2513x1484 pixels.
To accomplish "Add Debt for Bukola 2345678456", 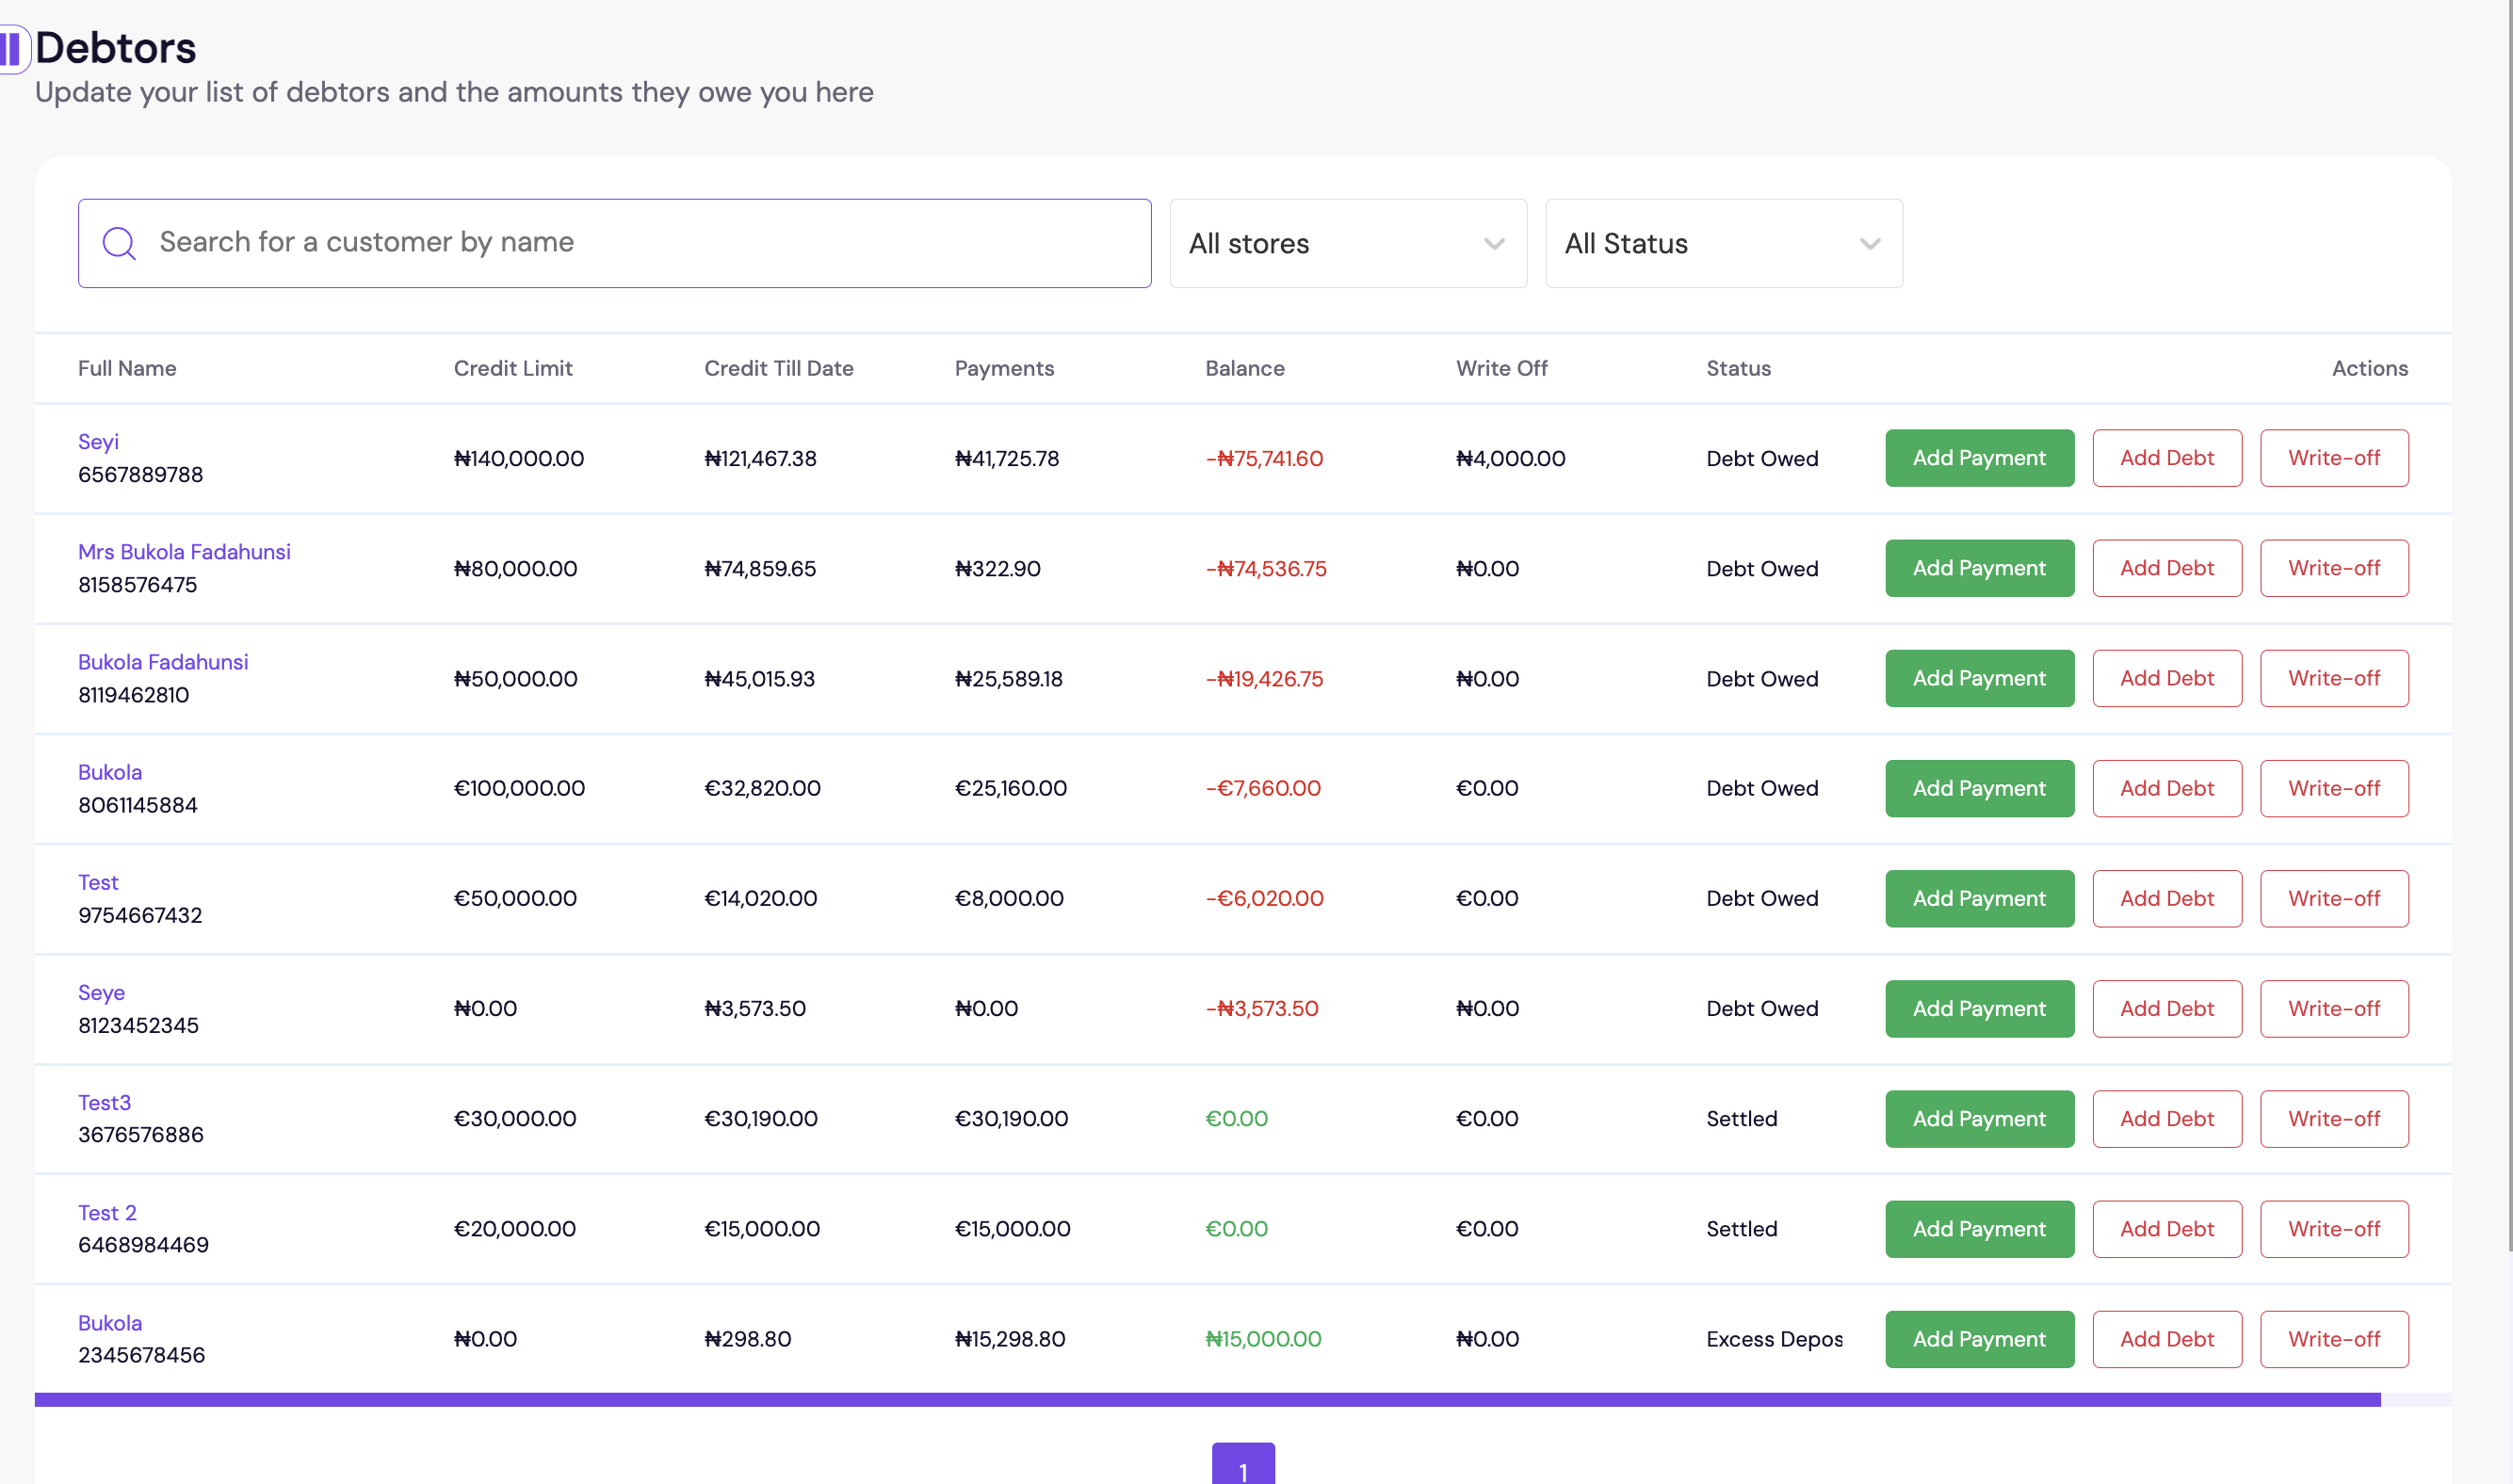I will point(2166,1338).
